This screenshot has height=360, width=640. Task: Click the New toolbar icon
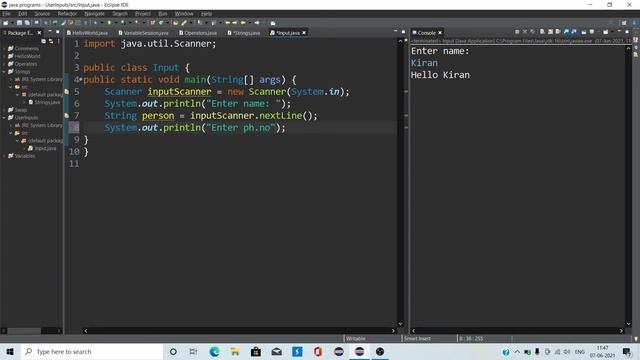coord(6,23)
